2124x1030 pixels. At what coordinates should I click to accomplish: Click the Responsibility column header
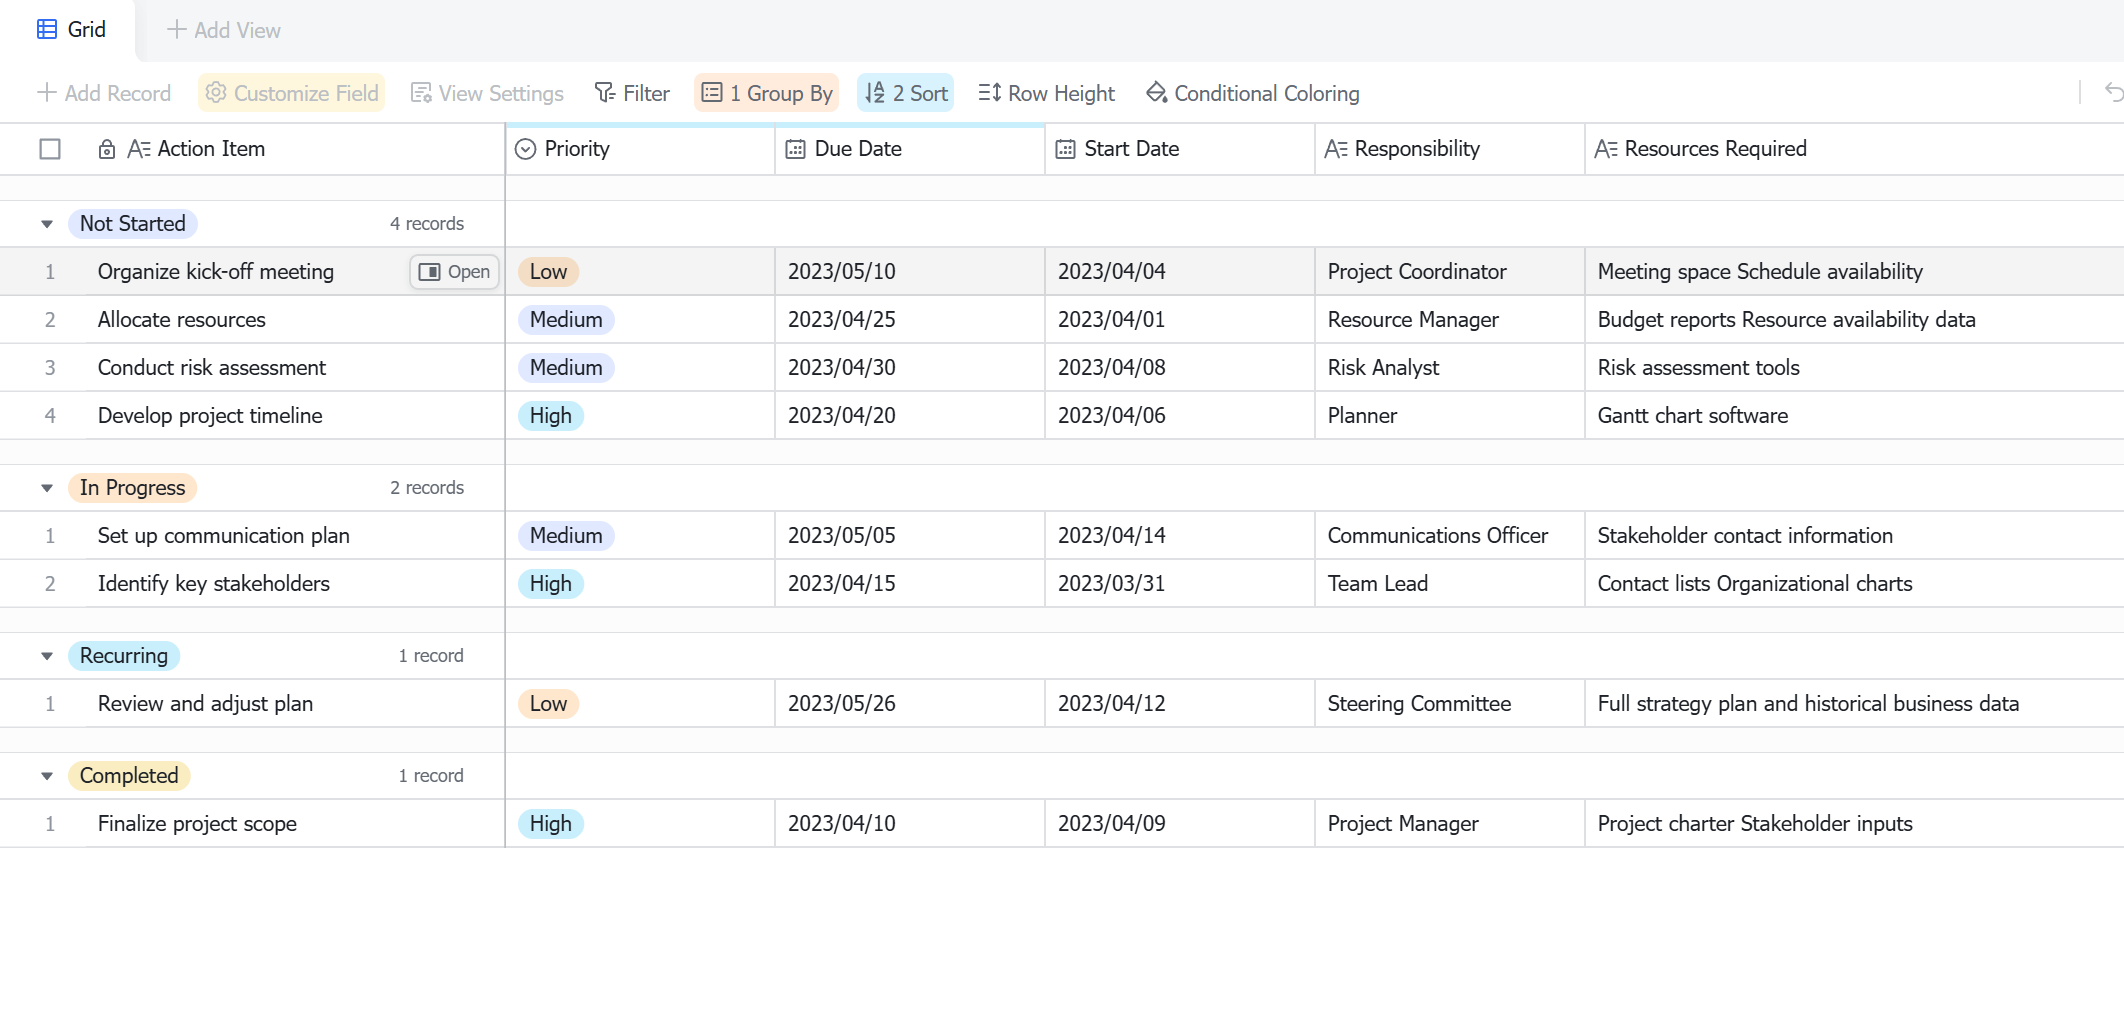(1450, 149)
